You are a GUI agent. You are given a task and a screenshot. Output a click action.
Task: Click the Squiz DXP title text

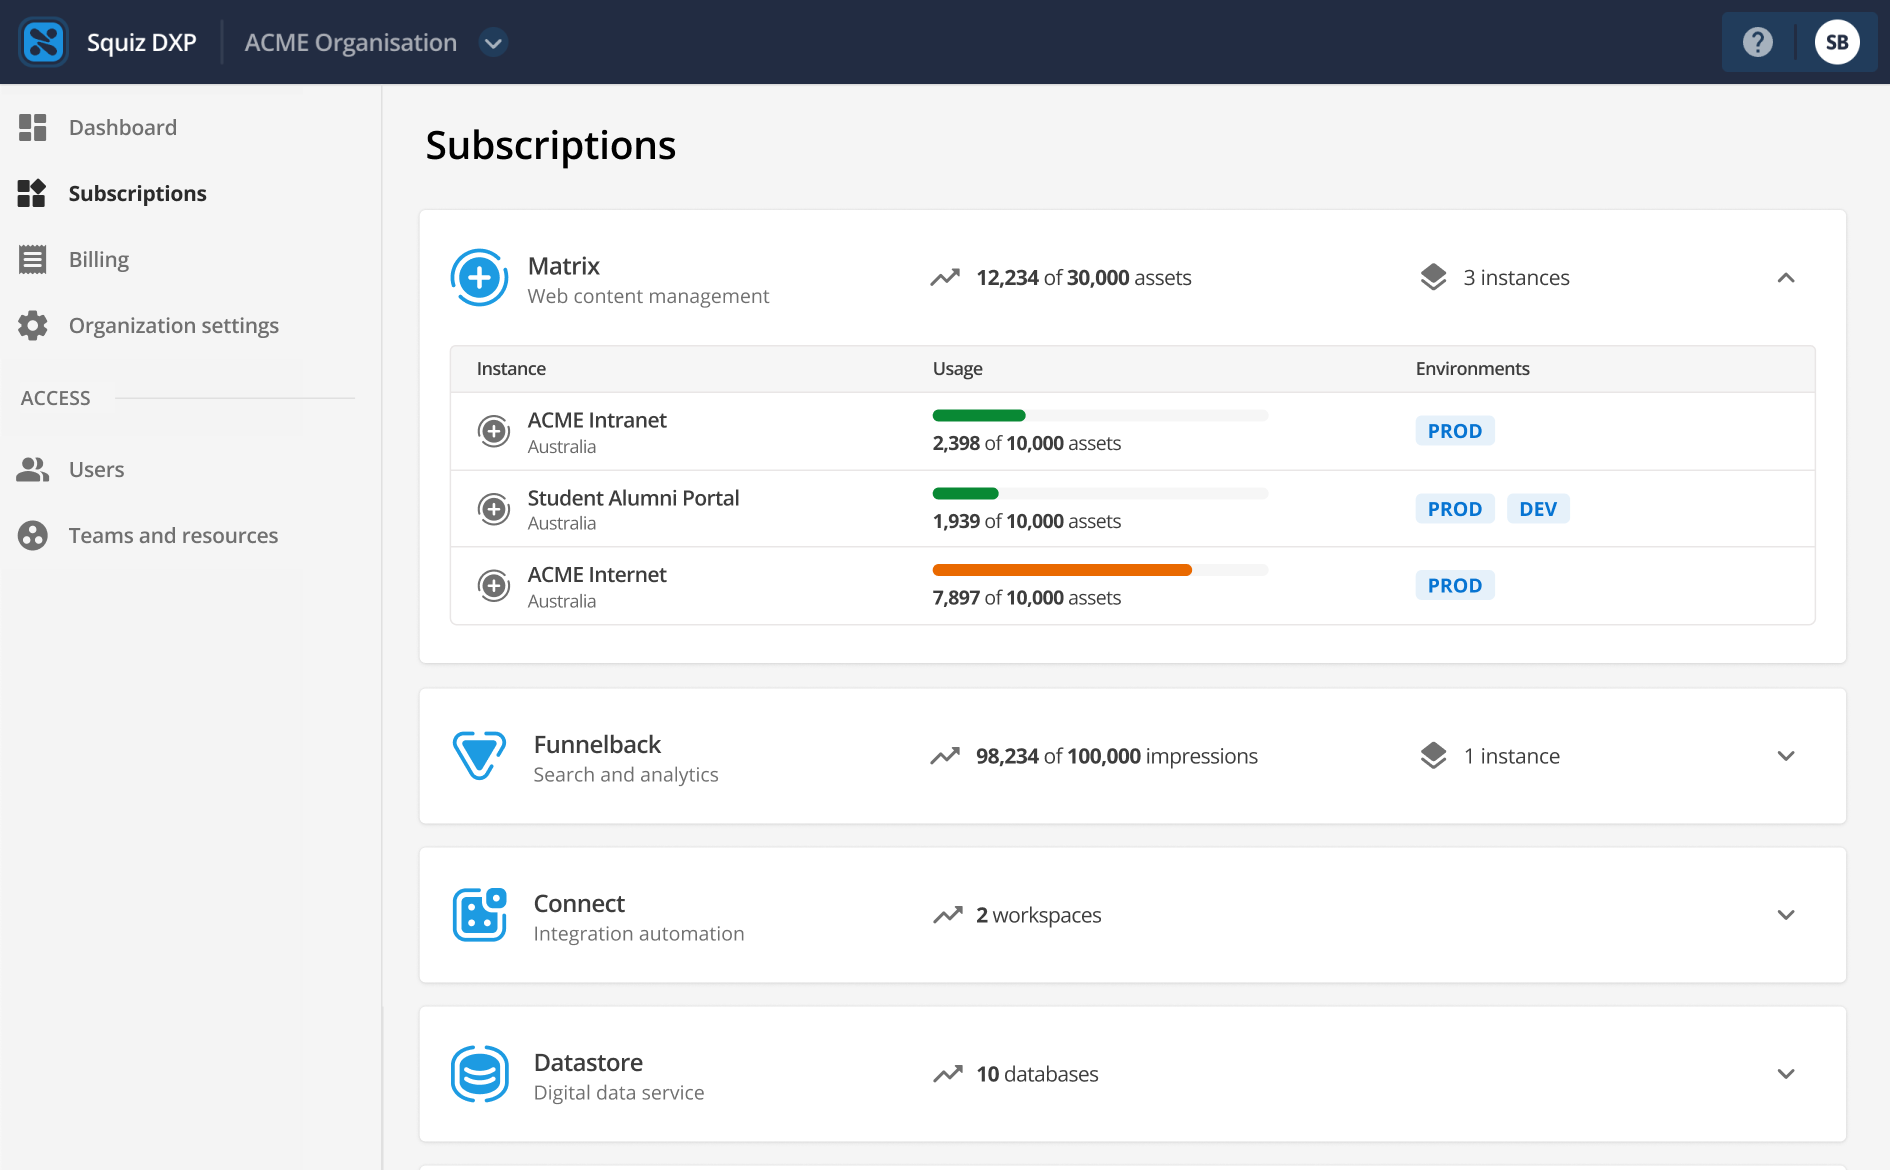click(141, 43)
